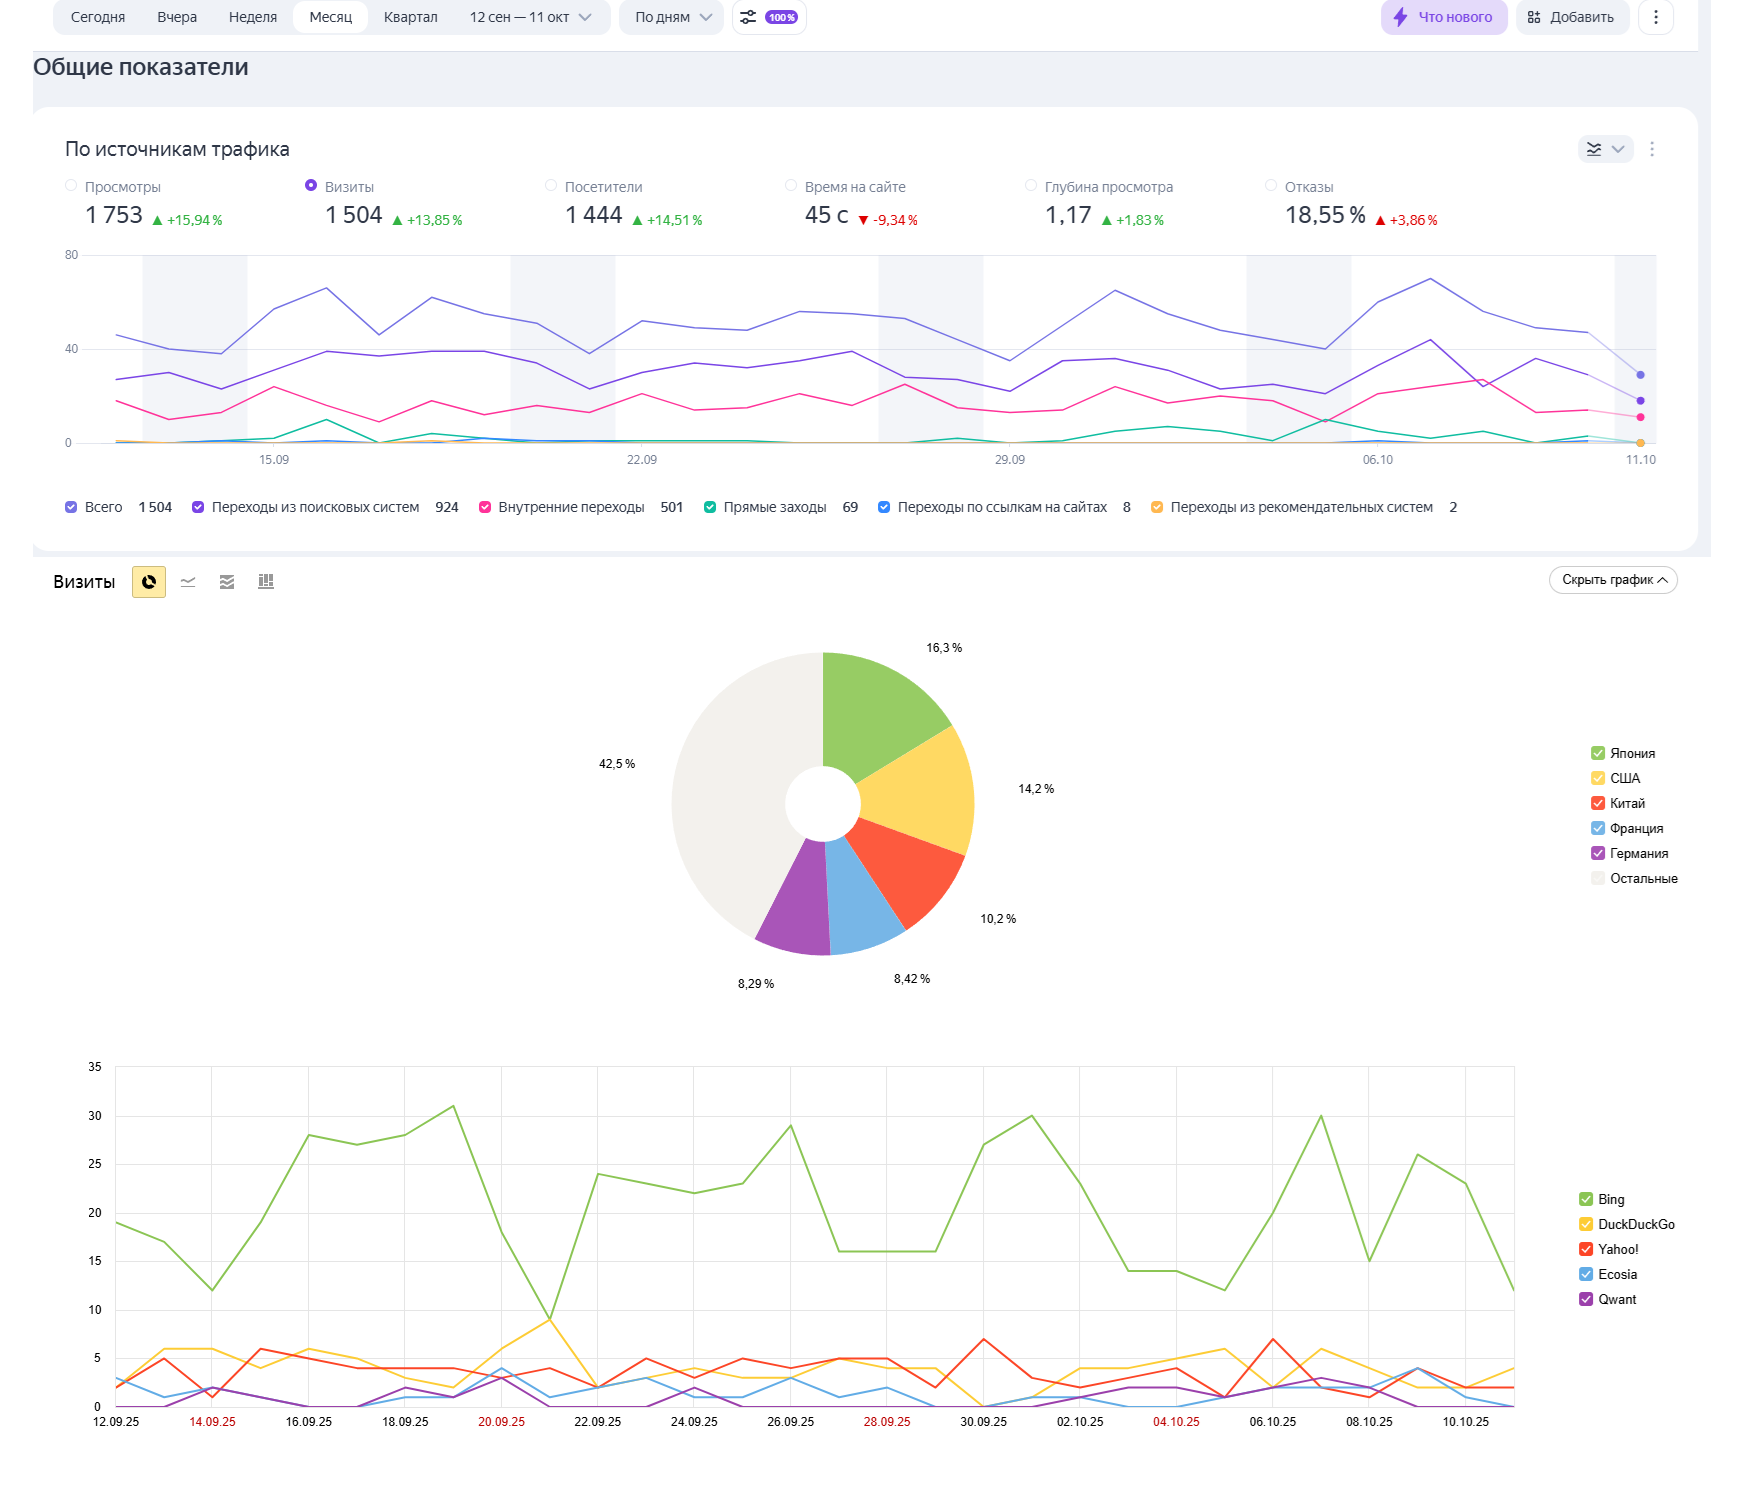Image resolution: width=1739 pixels, height=1488 pixels.
Task: Select the pie chart view icon
Action: click(x=149, y=582)
